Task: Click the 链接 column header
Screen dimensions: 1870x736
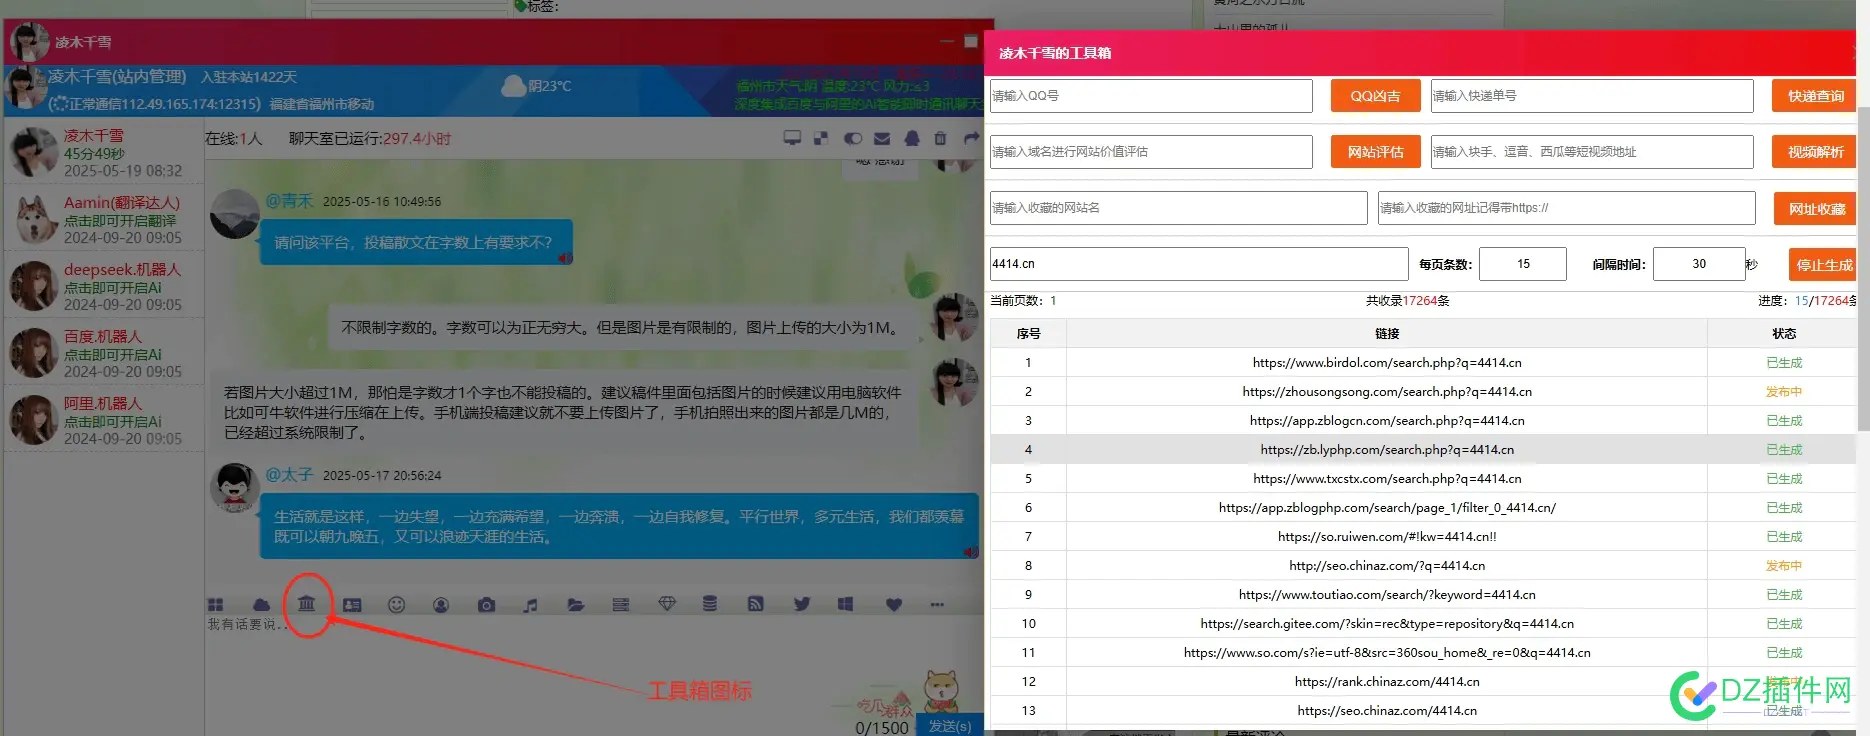Action: coord(1387,334)
